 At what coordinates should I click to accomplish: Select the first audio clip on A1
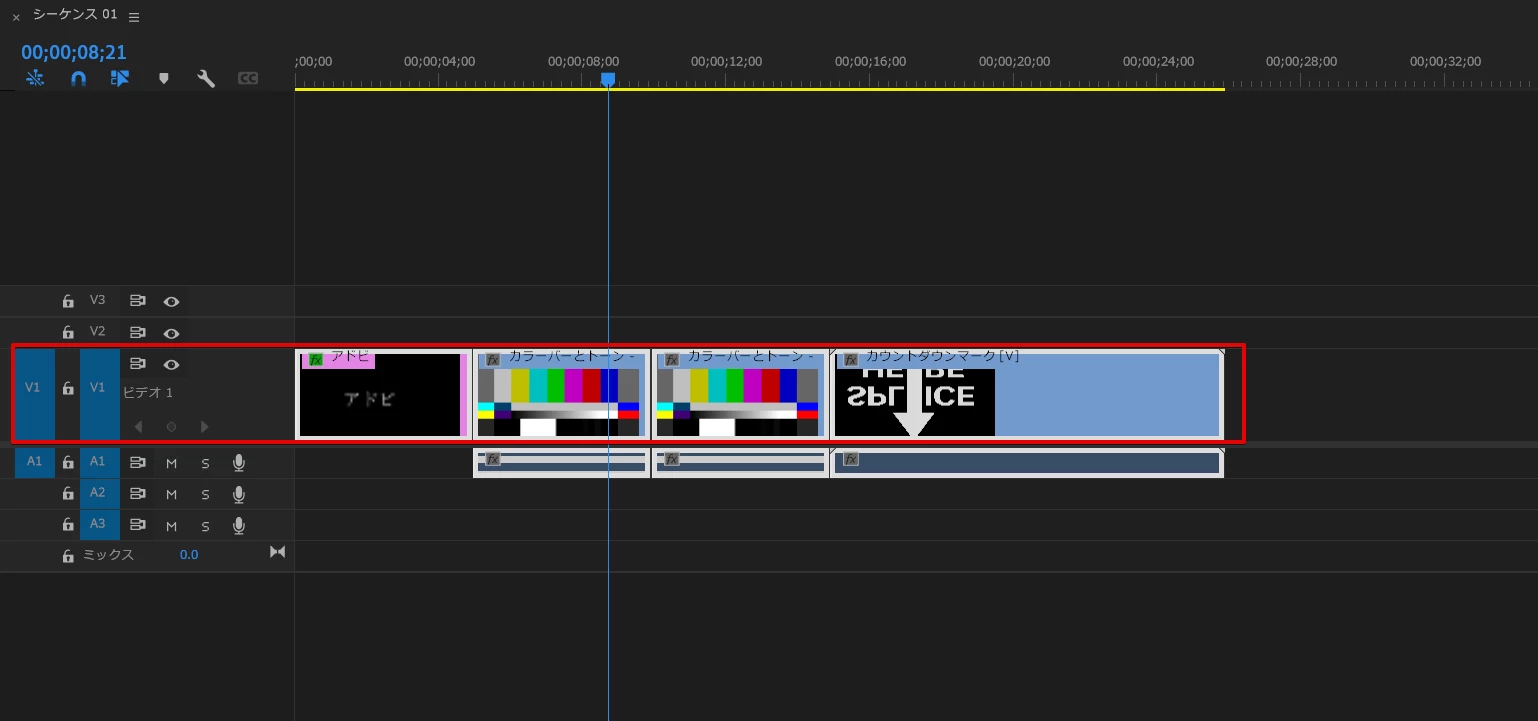click(x=561, y=463)
